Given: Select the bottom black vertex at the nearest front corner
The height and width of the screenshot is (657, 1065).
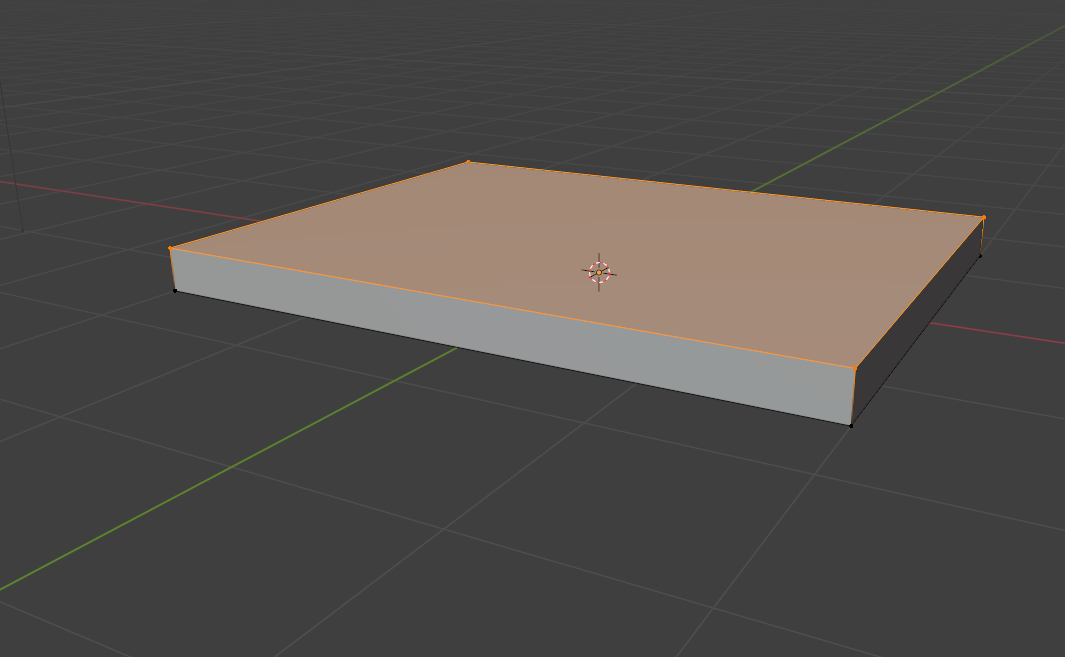Looking at the screenshot, I should (x=851, y=426).
